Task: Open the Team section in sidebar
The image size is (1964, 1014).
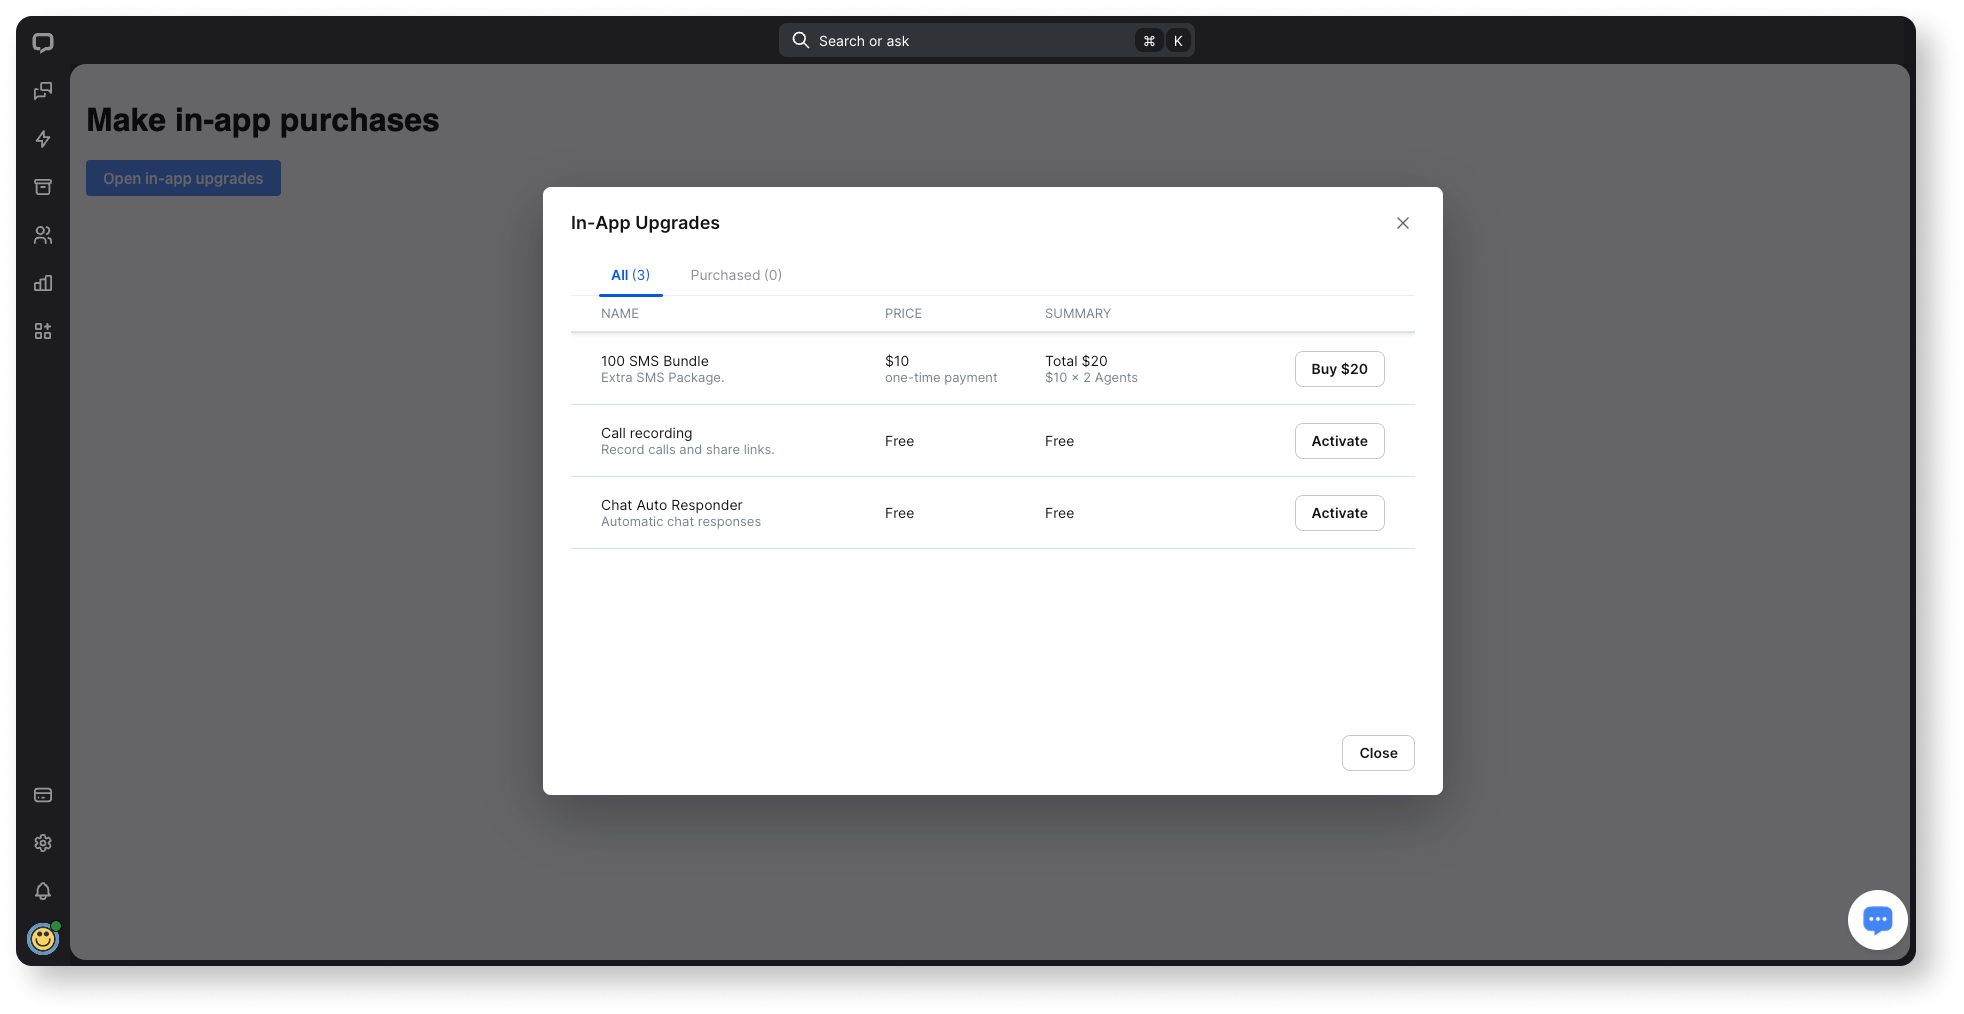Action: (43, 234)
